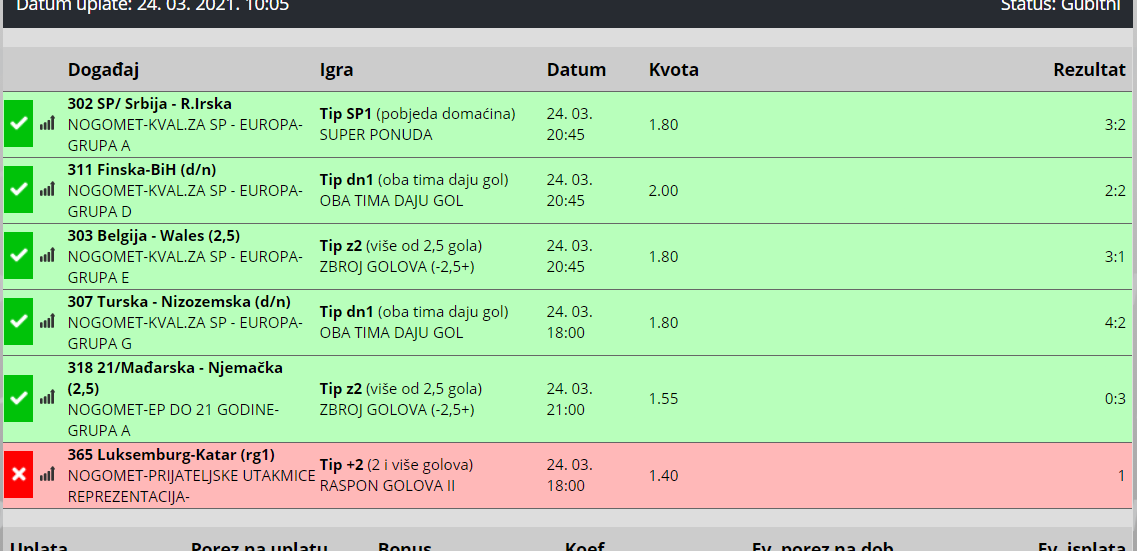Click Tip +2 (2 i više golova) text

(396, 465)
